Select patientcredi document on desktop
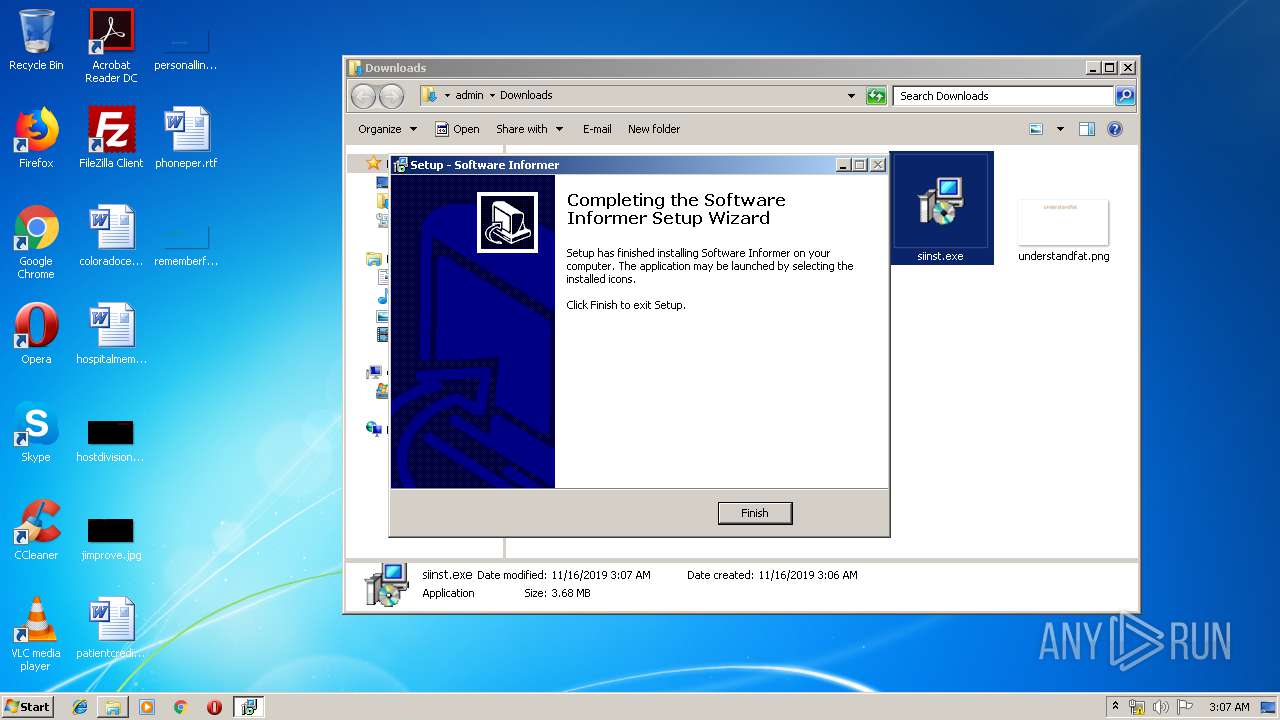The height and width of the screenshot is (720, 1280). (111, 628)
